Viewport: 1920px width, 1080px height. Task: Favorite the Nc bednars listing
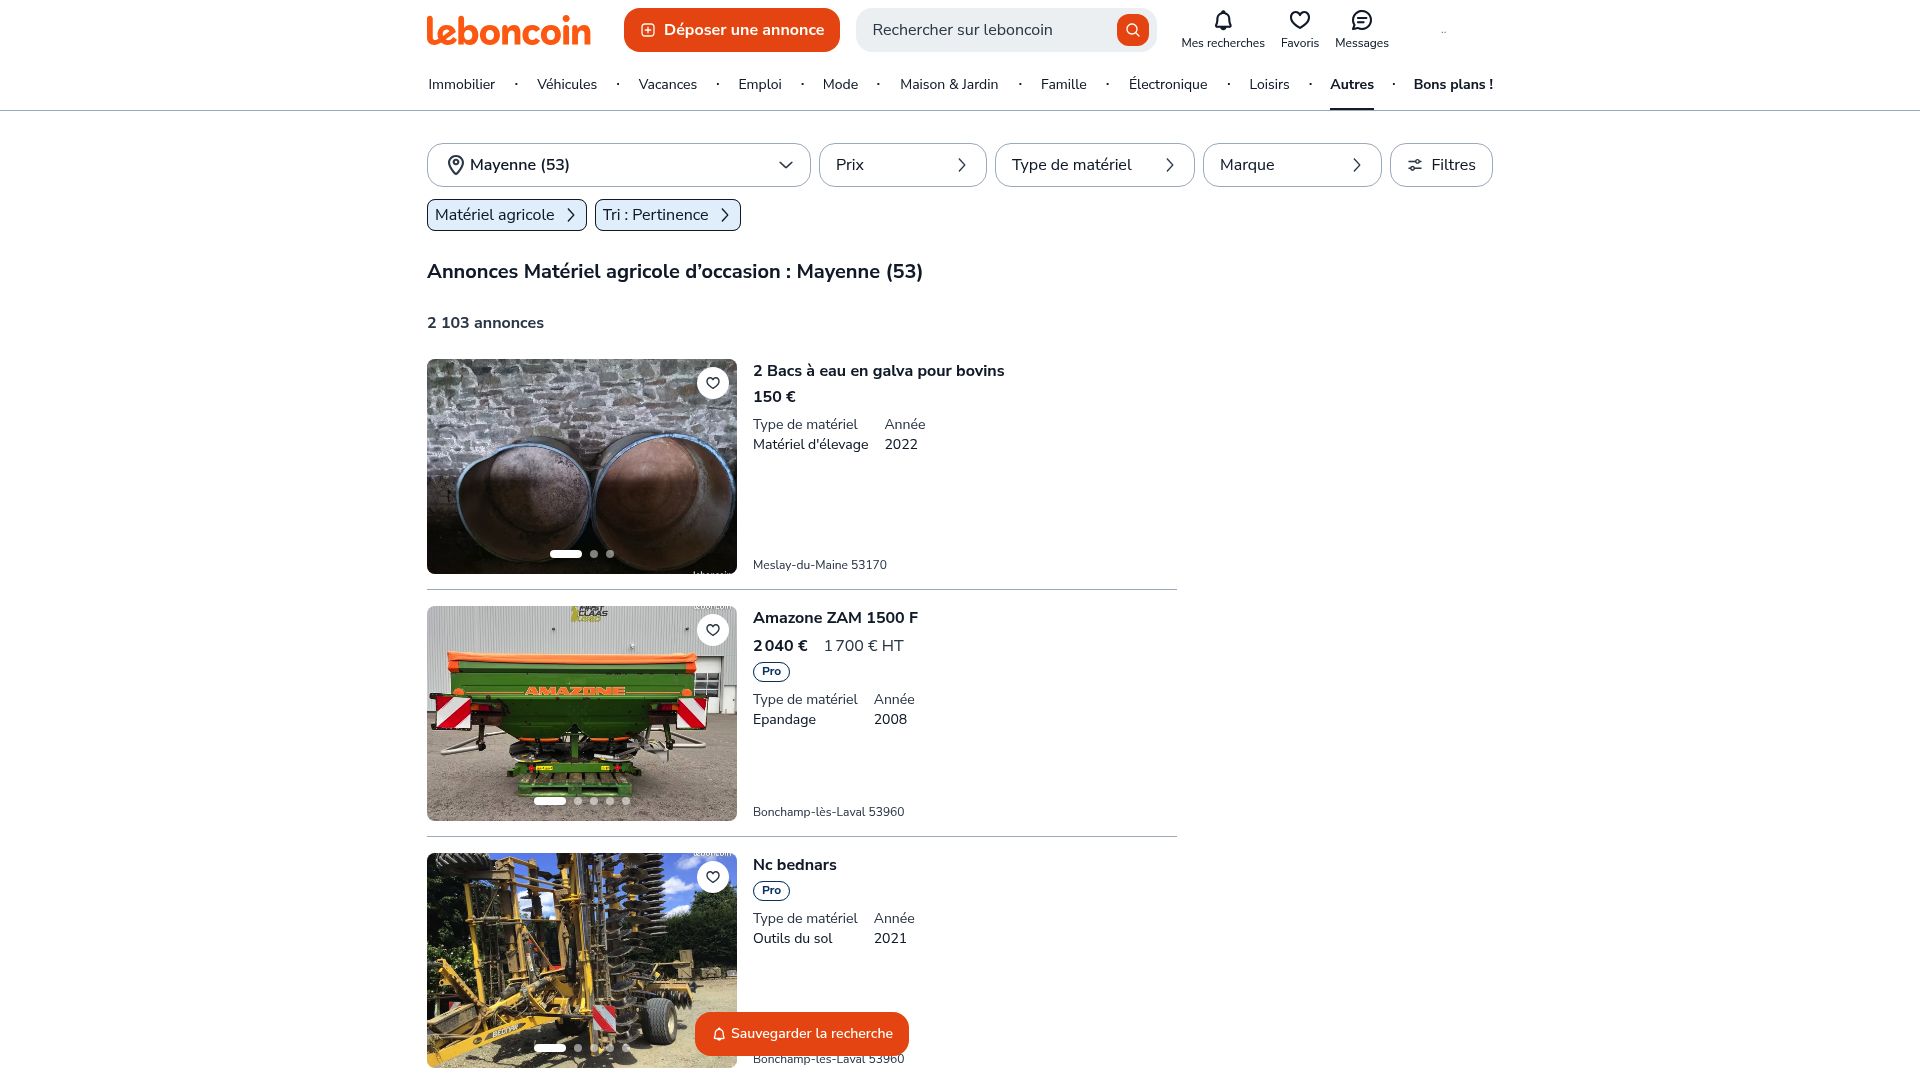tap(713, 877)
